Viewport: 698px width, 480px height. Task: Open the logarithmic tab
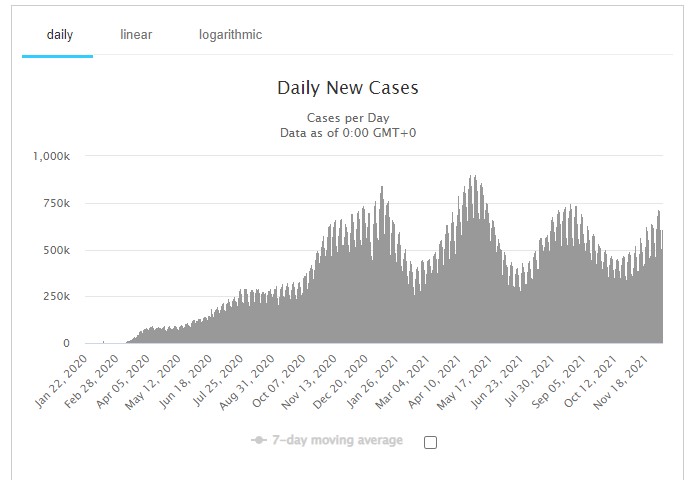tap(230, 35)
